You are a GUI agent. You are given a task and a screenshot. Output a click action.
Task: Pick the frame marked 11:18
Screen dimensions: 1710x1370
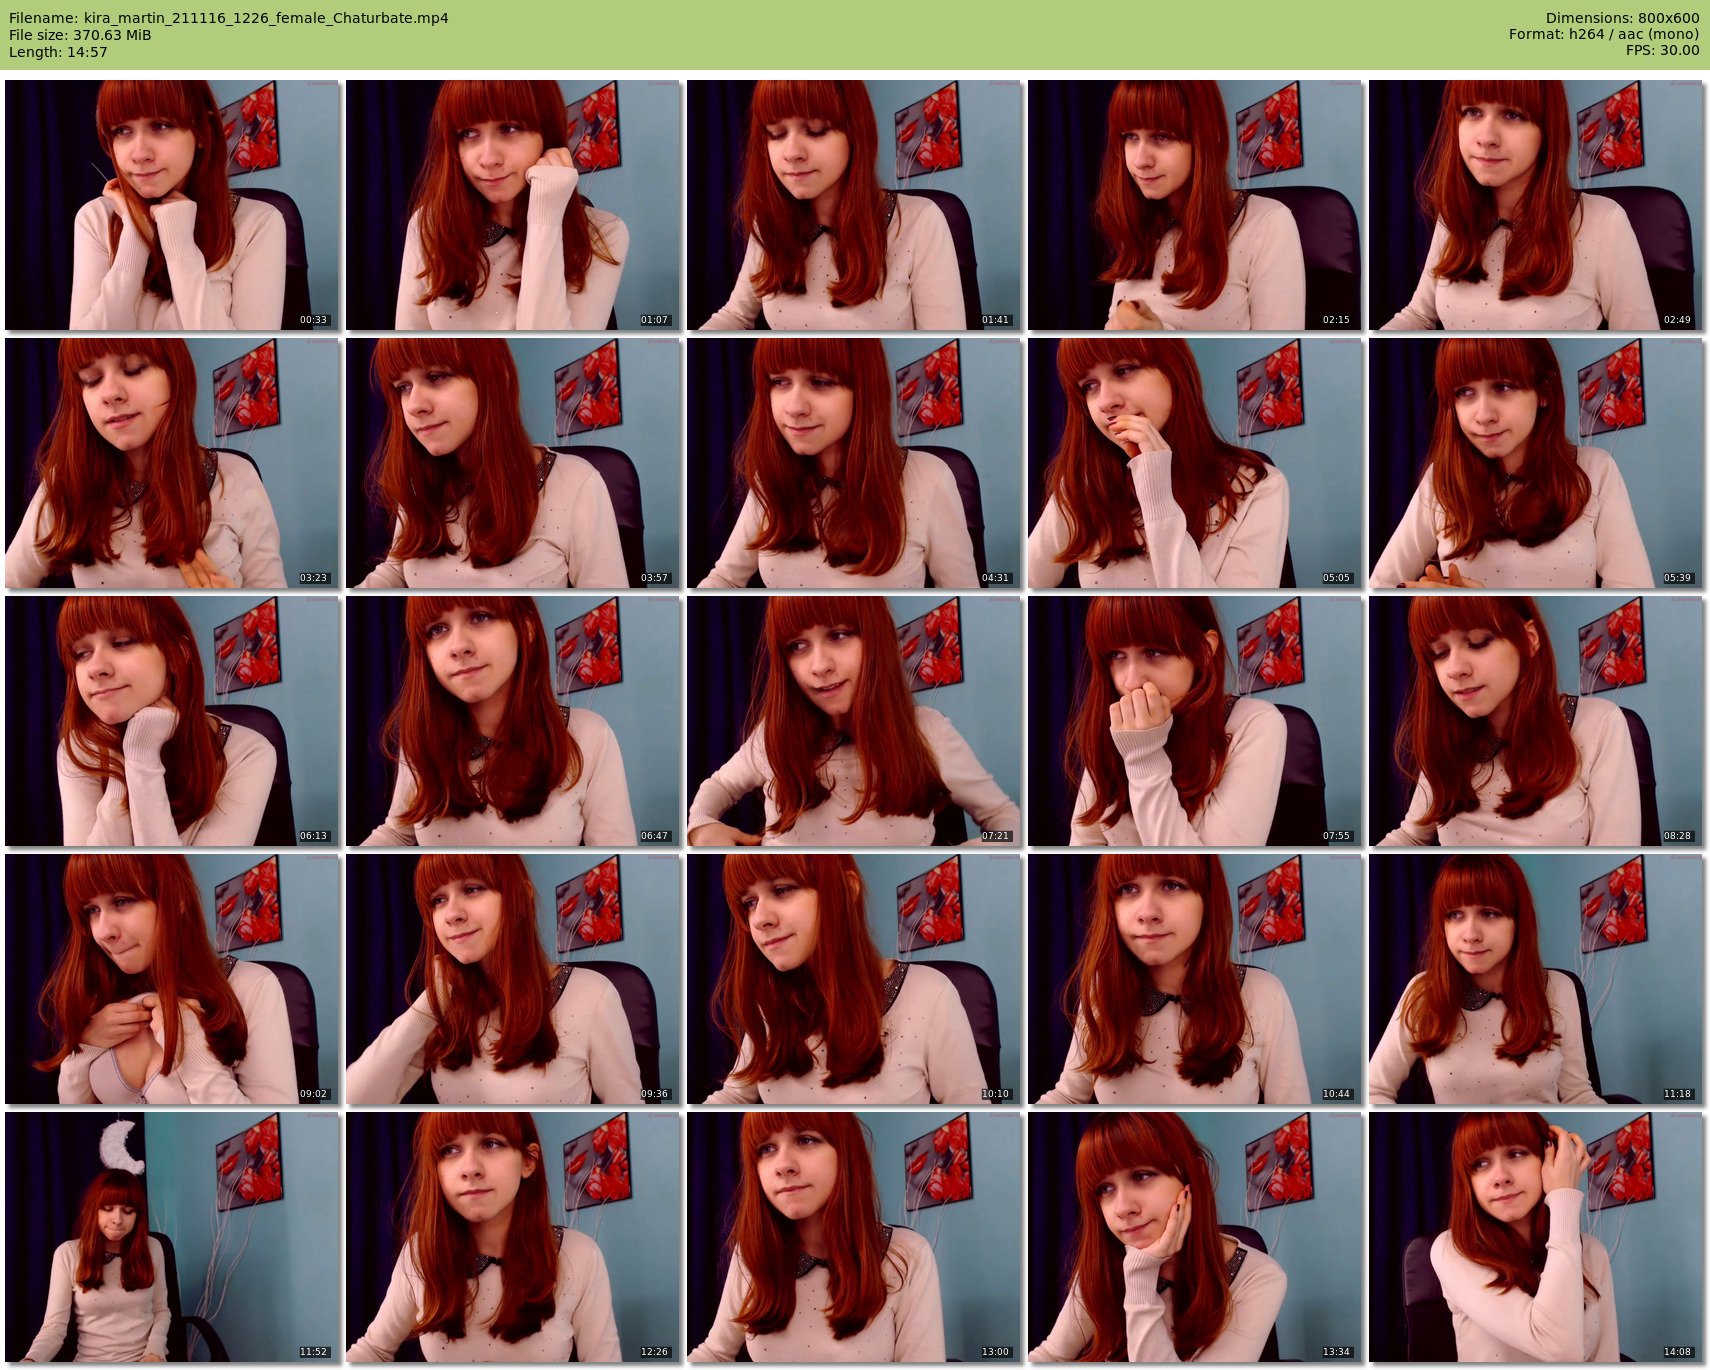[x=1536, y=979]
